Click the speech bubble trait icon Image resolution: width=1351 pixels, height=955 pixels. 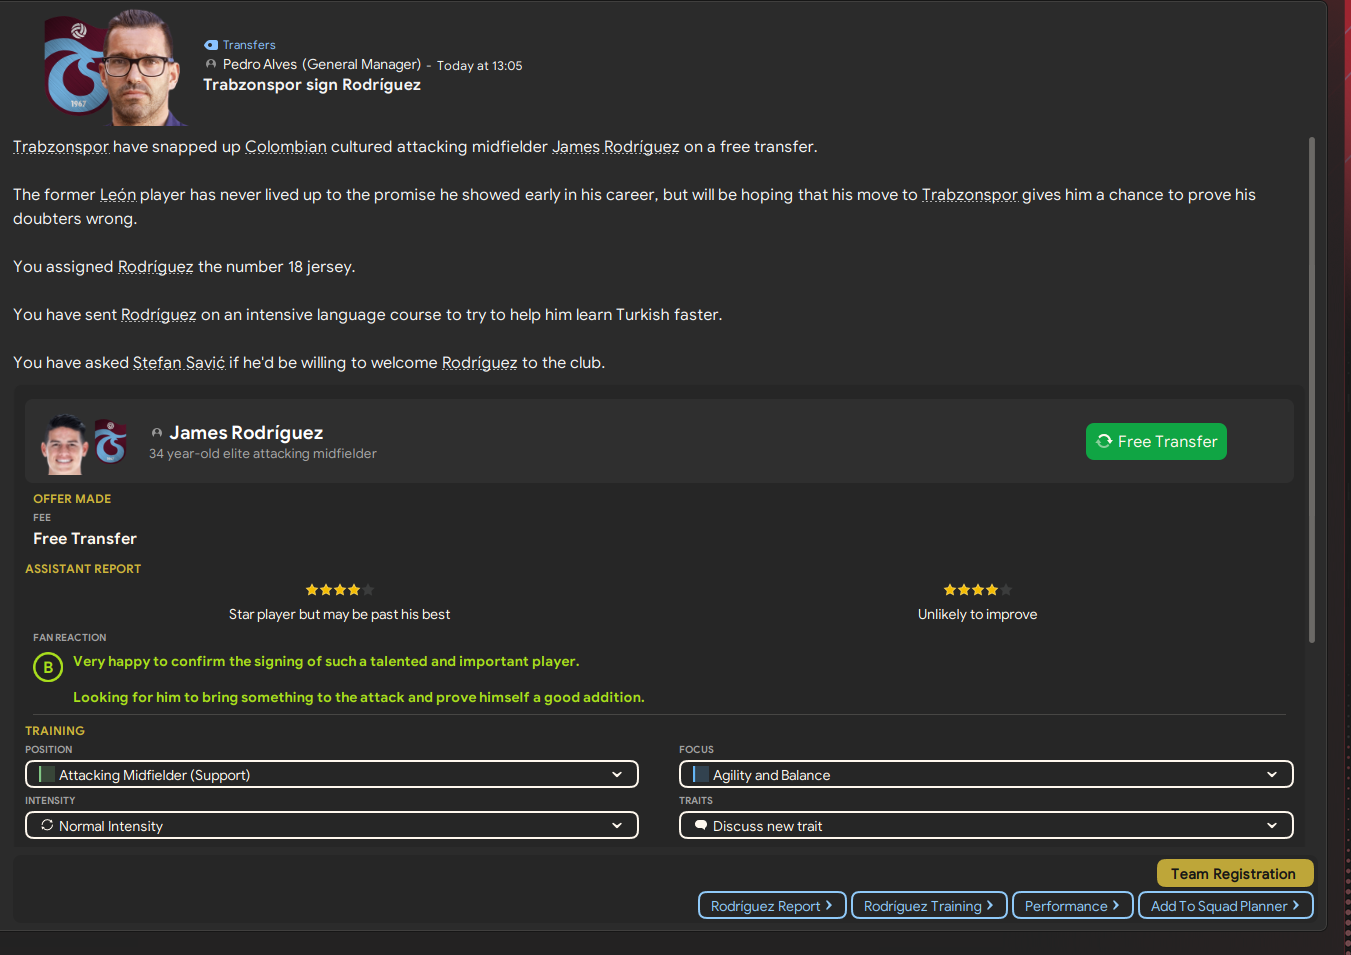click(x=701, y=826)
